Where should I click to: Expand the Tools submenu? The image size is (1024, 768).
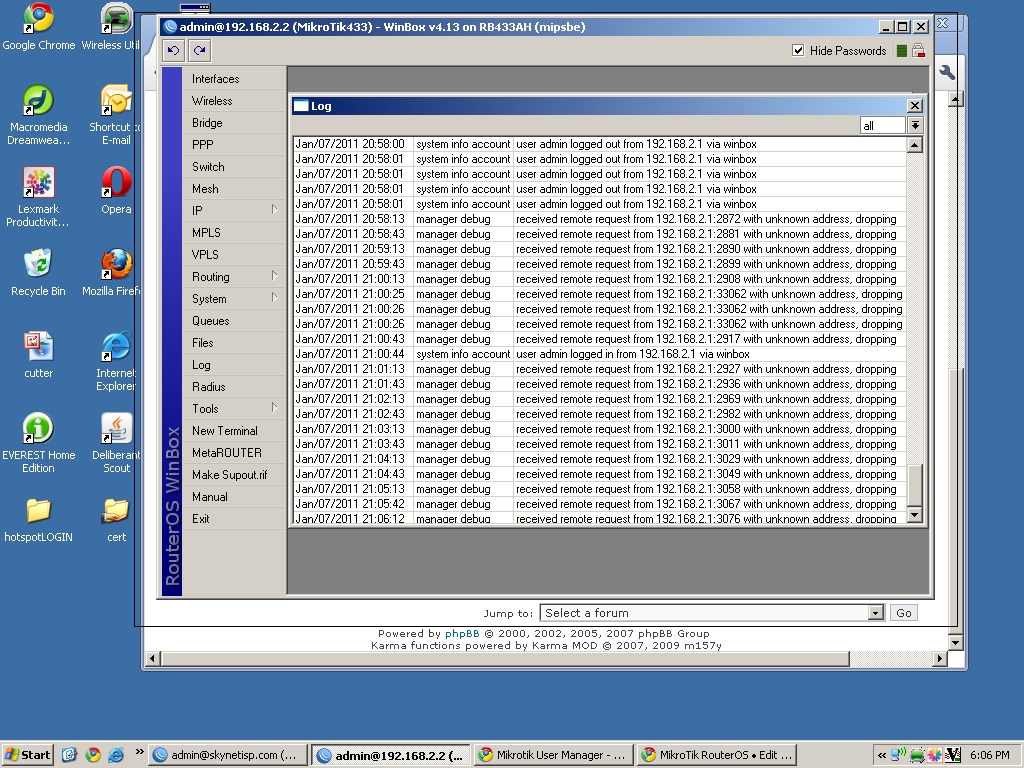[x=274, y=408]
